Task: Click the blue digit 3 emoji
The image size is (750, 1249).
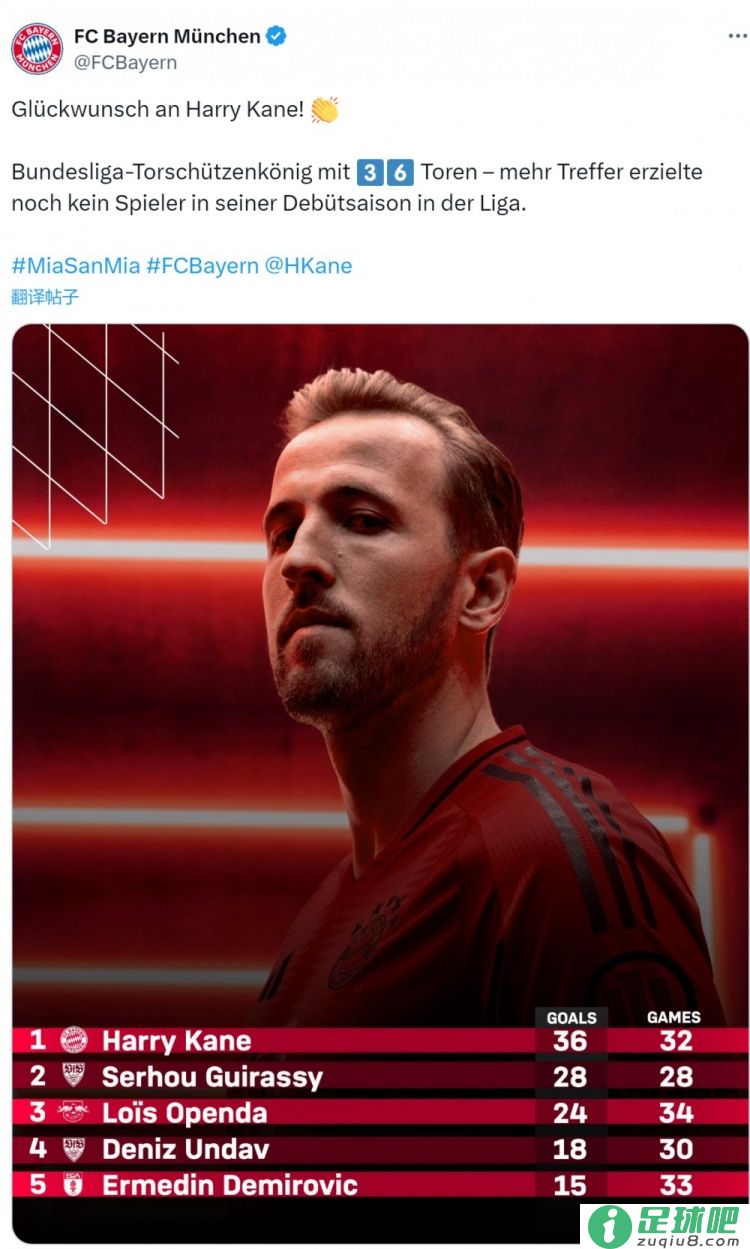Action: 369,172
